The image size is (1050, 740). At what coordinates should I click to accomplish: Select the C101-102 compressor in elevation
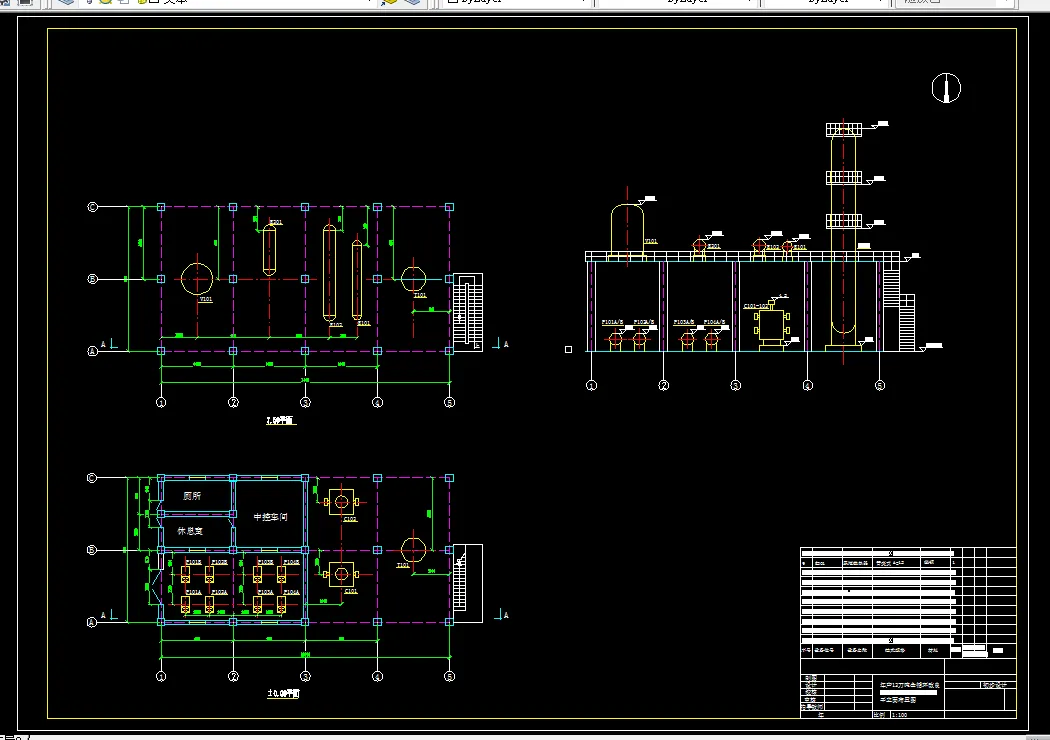coord(771,325)
